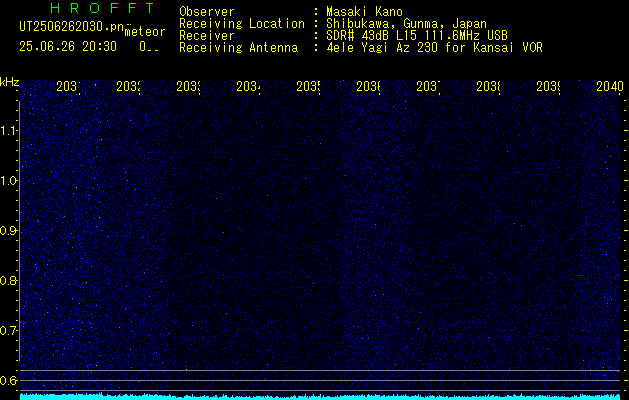Click Shibukawa, Gunma, Japan text
This screenshot has height=400, width=629.
click(x=406, y=24)
